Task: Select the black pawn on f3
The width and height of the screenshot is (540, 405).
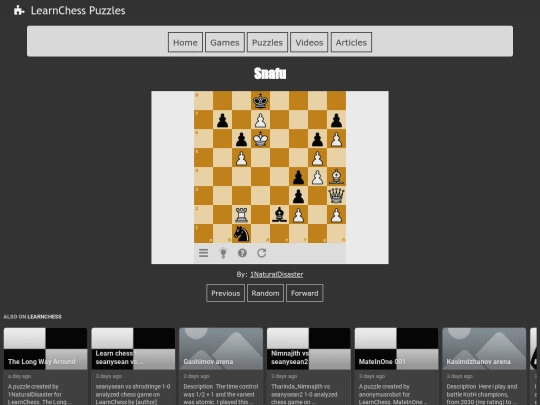Action: tap(298, 196)
